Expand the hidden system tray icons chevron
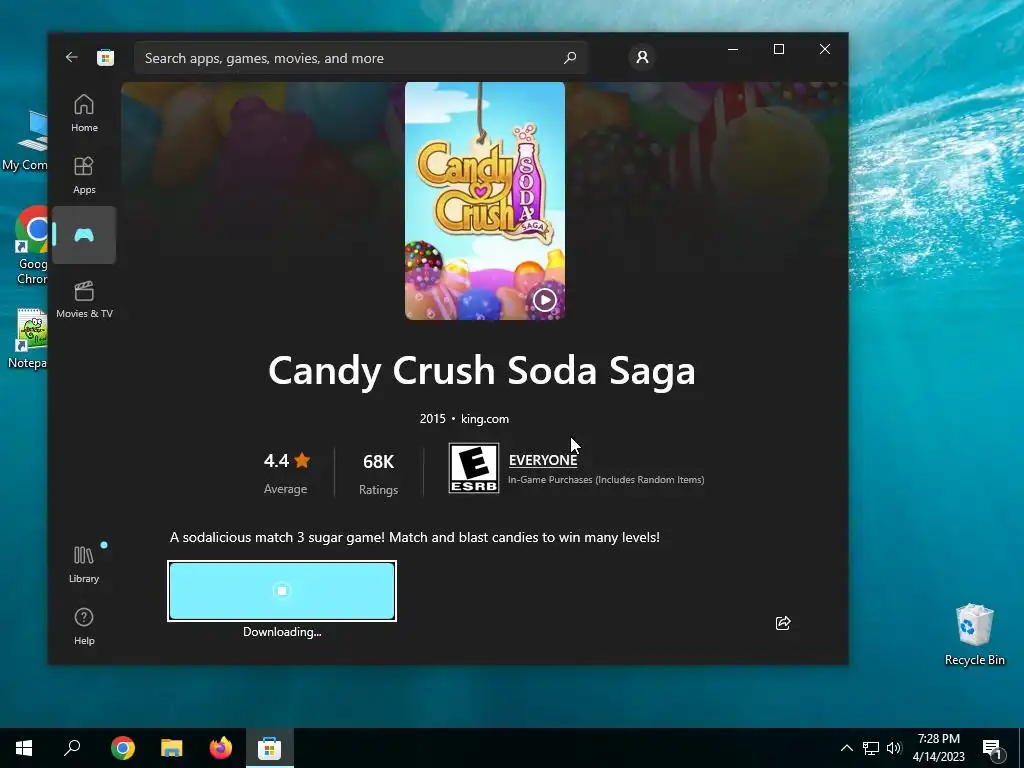Screen dimensions: 1024x768 tap(846, 748)
